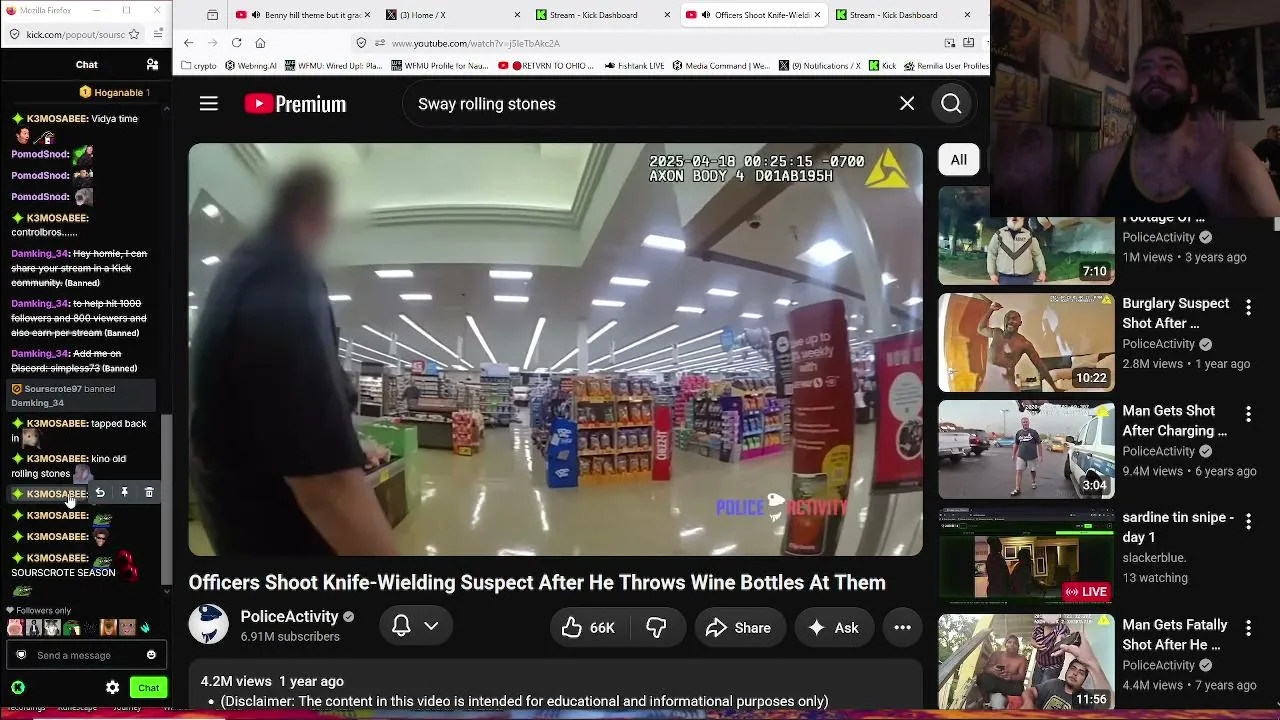
Task: Play the 10:22 Burglary Suspect thumbnail
Action: pyautogui.click(x=1026, y=342)
